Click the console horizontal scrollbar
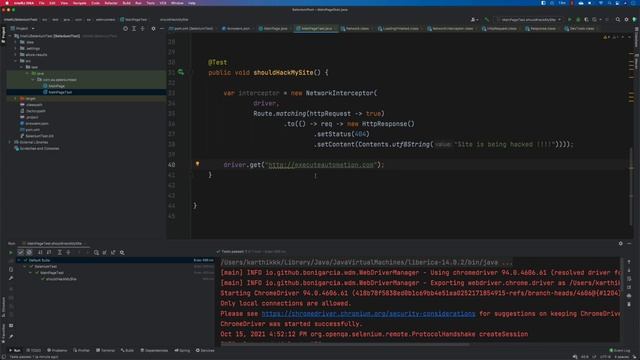 point(345,343)
